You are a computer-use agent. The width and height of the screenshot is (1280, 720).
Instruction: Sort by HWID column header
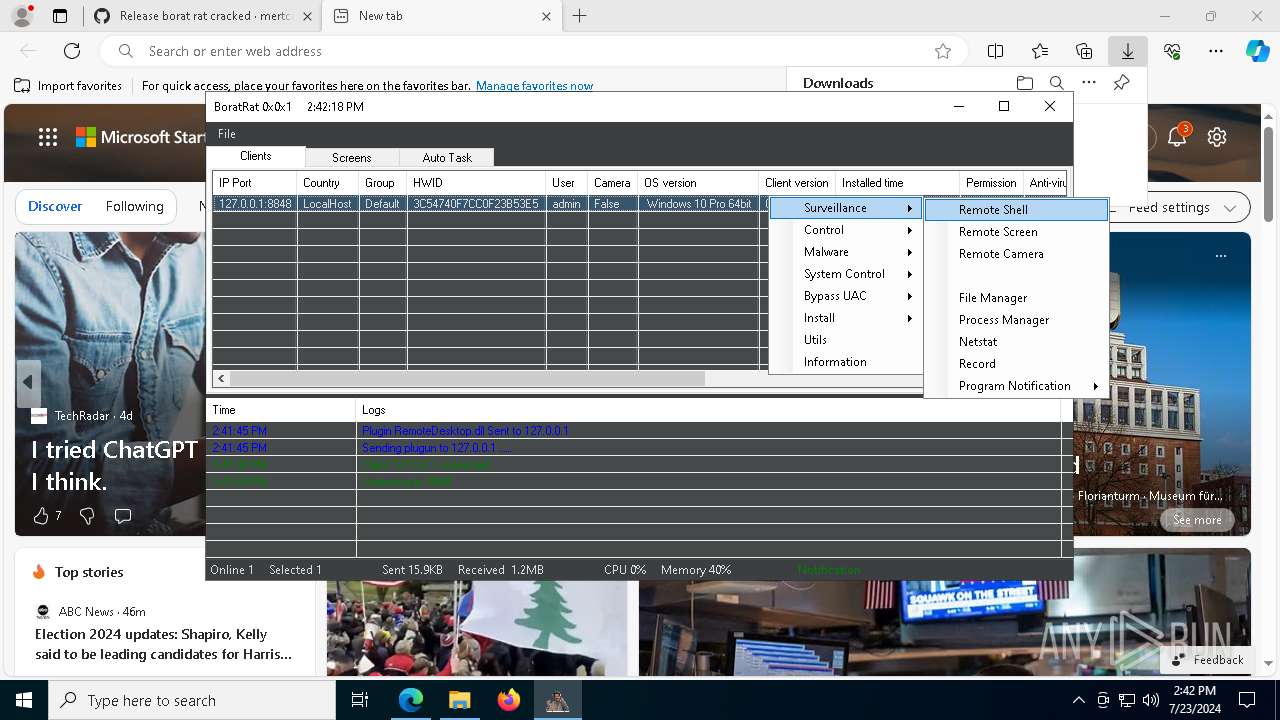(x=476, y=183)
